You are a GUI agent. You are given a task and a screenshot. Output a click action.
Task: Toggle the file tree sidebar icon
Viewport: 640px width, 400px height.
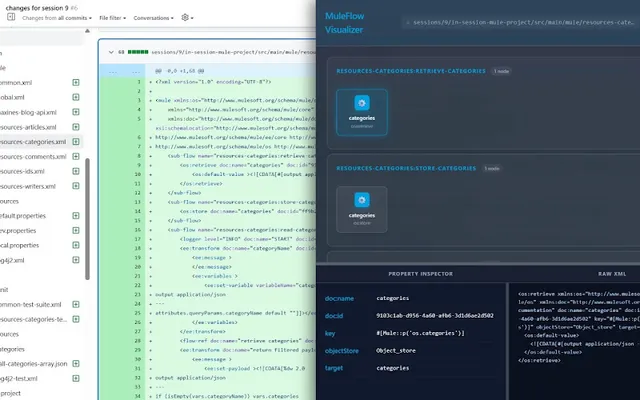coord(11,17)
